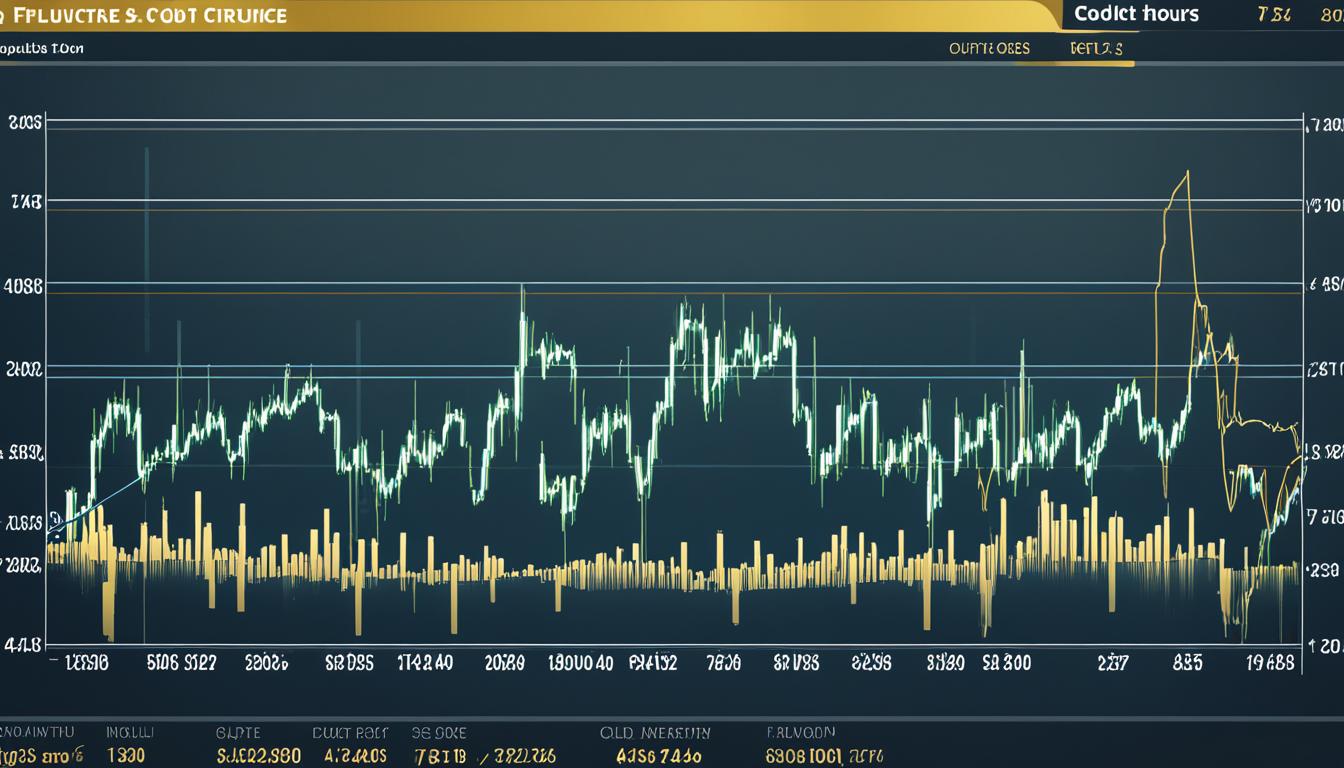Click the '7806' time axis label
Screen dimensions: 1344x768
[x=723, y=662]
